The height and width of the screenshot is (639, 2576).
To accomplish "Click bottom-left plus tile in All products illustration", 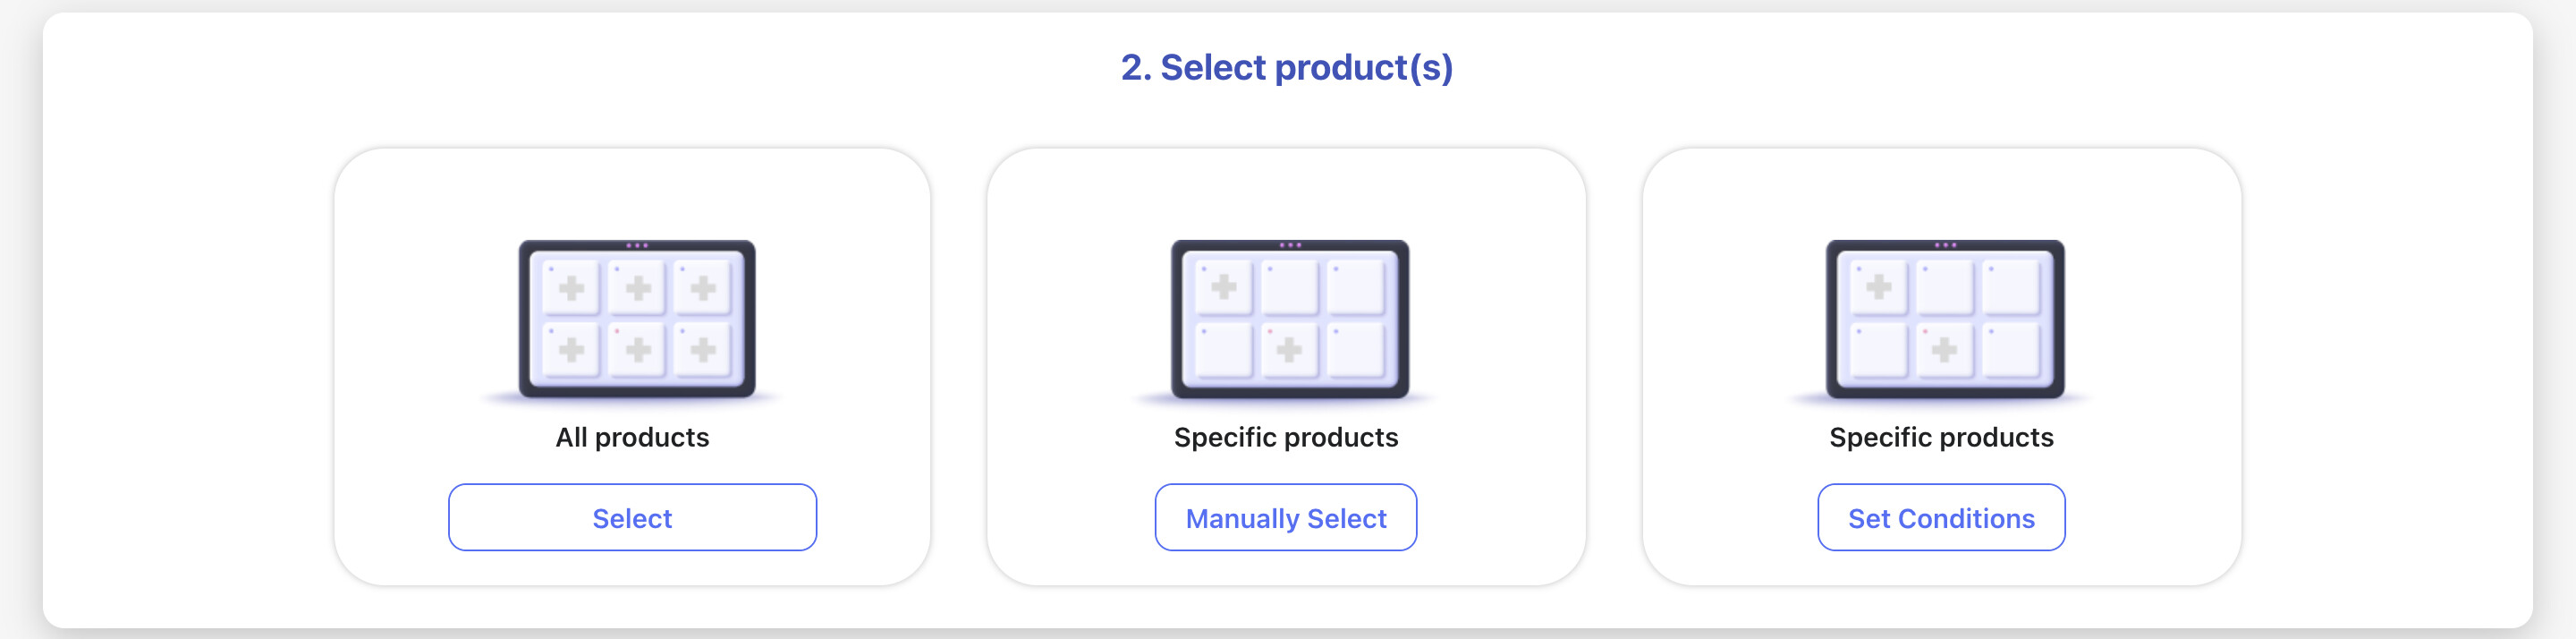I will (571, 350).
